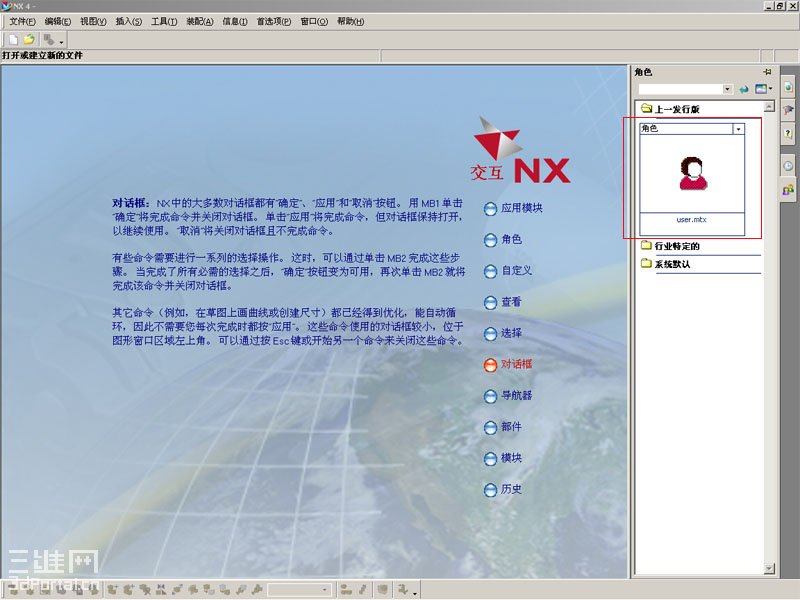The height and width of the screenshot is (600, 800).
Task: Select the 导航器 topic link
Action: click(508, 395)
